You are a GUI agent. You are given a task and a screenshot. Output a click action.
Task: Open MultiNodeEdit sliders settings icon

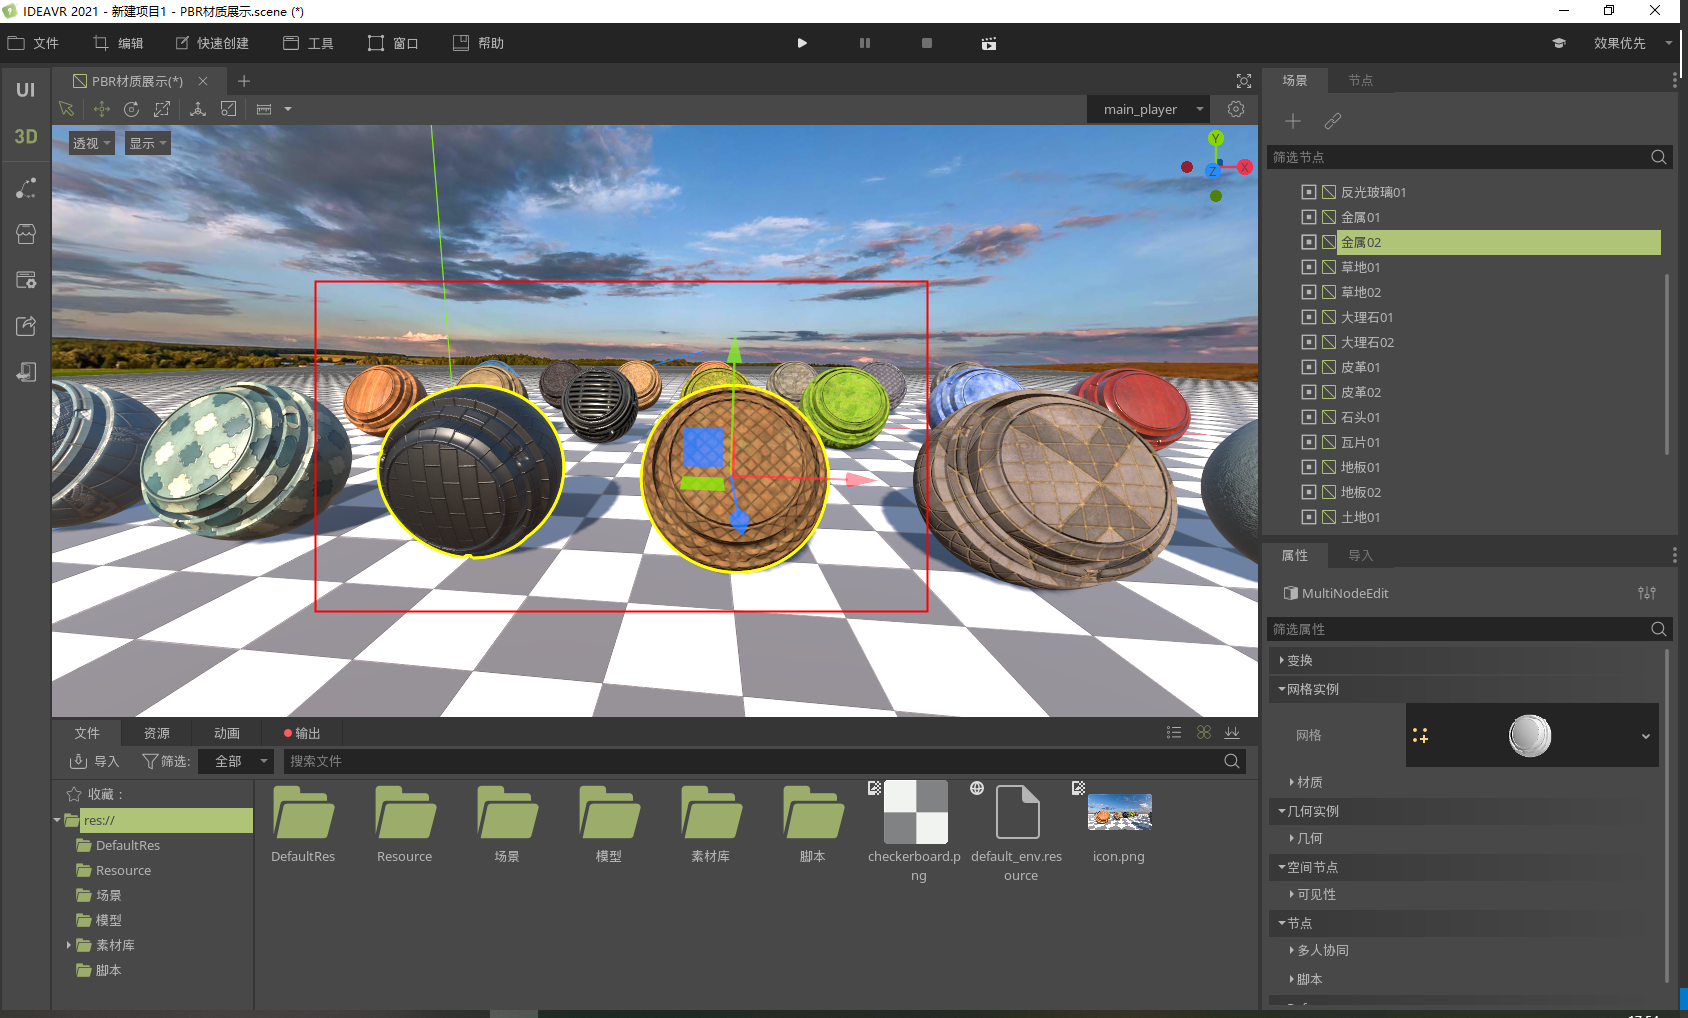coord(1647,593)
